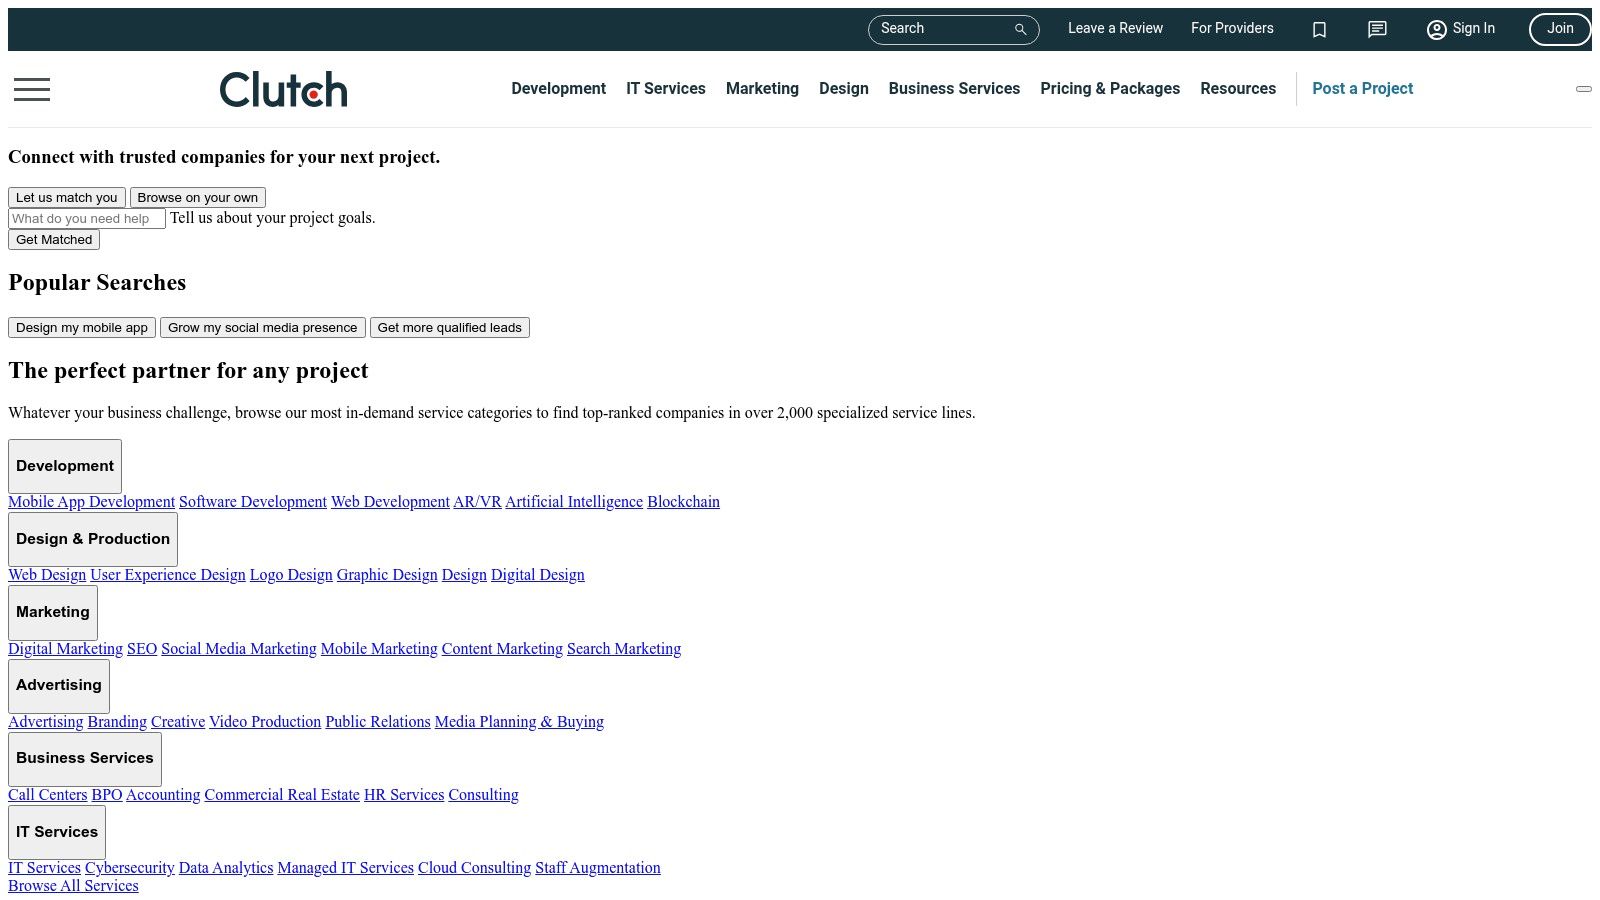Screen dimensions: 1600x900
Task: Select the 'Let us match you' tab
Action: [67, 198]
